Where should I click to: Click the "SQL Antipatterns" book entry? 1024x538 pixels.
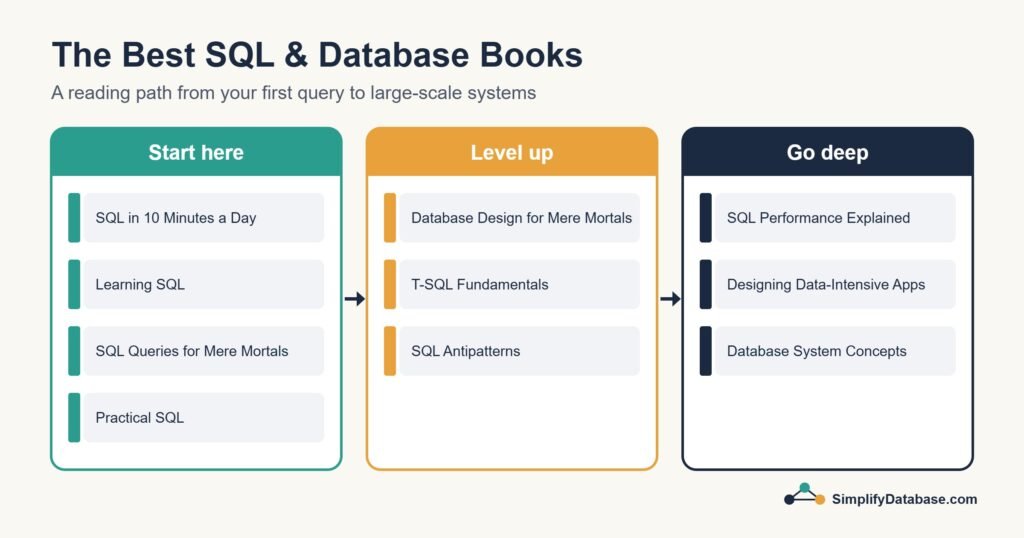click(x=512, y=351)
